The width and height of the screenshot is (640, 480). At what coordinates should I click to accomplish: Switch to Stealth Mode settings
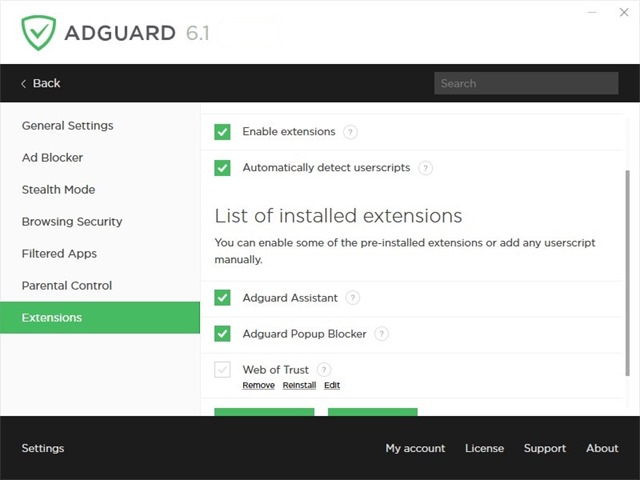[x=58, y=190]
